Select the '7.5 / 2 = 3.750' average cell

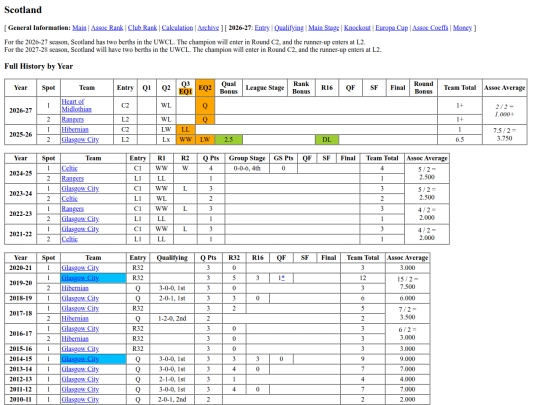pos(505,134)
